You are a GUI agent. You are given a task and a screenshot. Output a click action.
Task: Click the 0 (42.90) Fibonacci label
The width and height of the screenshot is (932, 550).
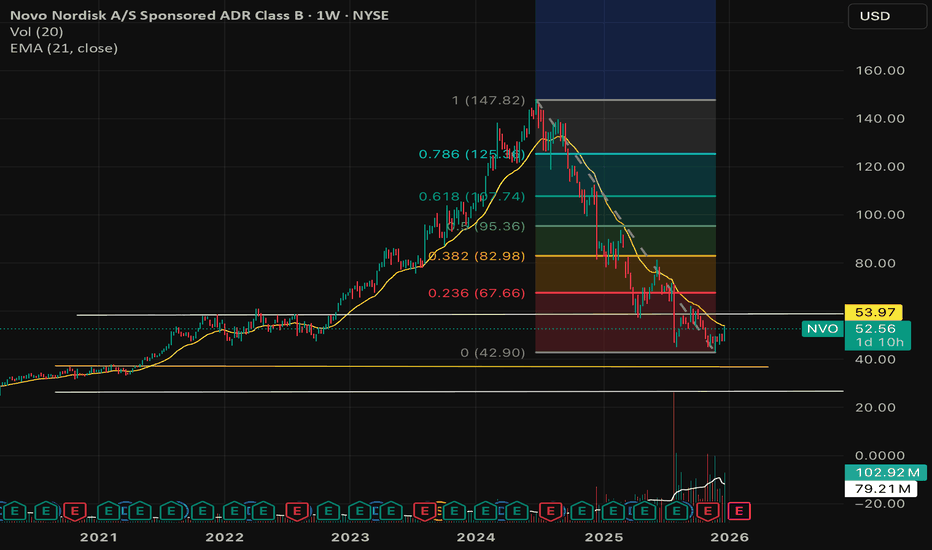(x=493, y=353)
